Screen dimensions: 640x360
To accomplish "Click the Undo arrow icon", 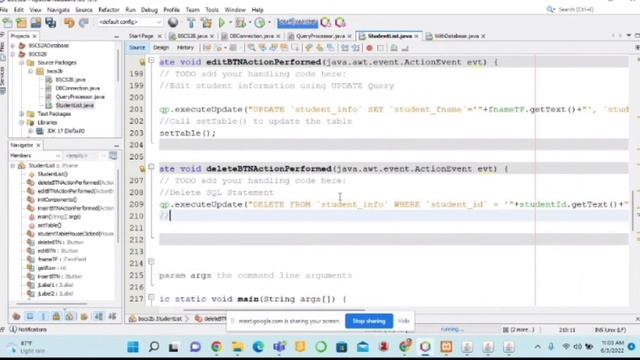I will click(x=69, y=22).
